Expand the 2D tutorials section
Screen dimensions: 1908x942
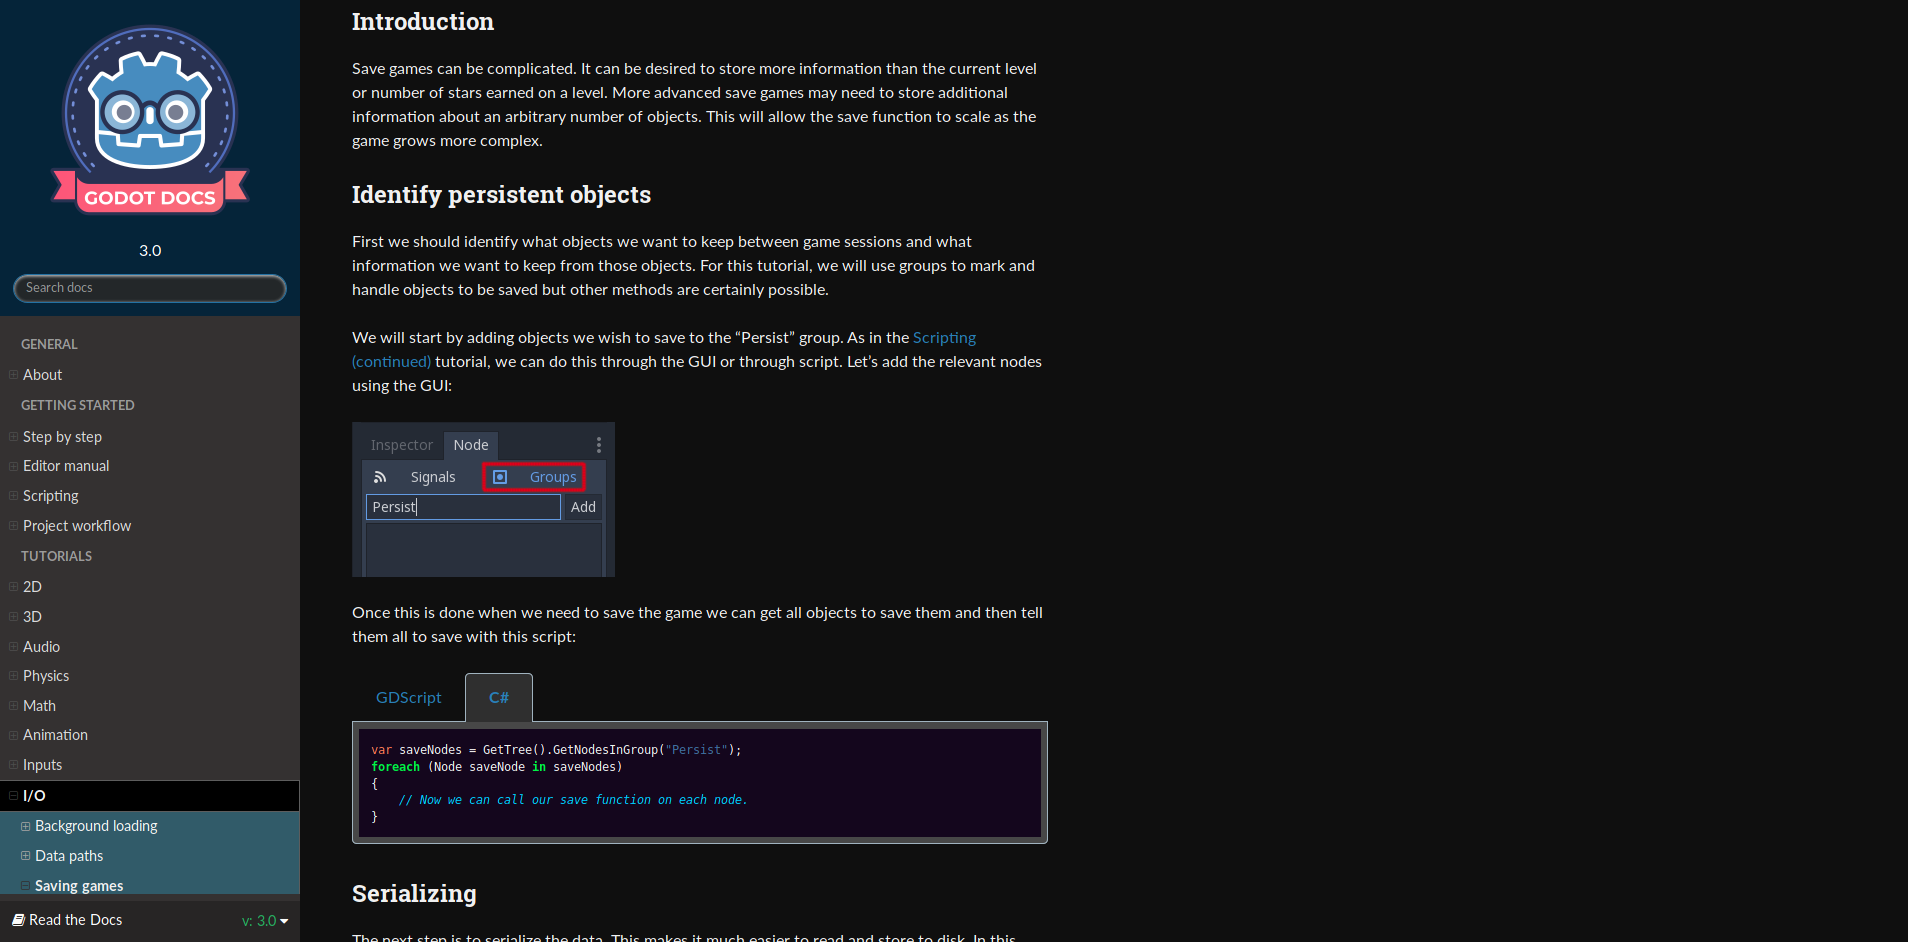coord(12,586)
